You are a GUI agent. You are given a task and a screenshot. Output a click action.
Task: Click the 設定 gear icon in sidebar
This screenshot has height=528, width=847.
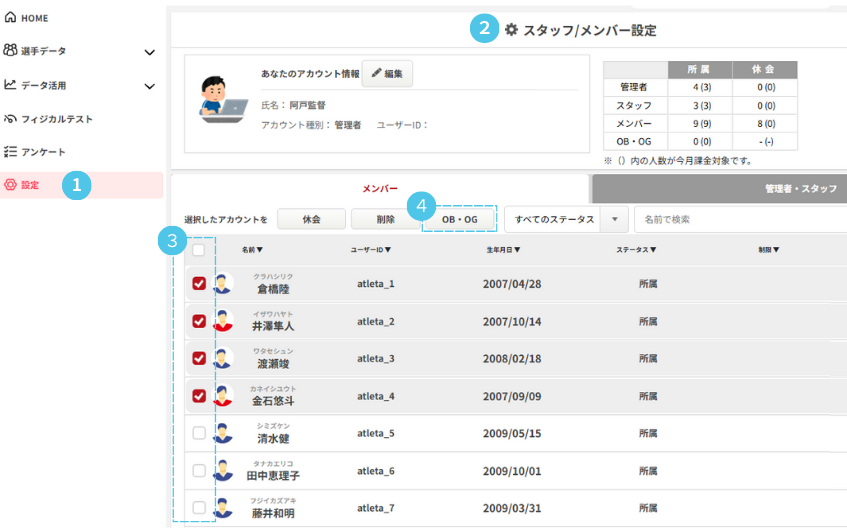pyautogui.click(x=10, y=185)
